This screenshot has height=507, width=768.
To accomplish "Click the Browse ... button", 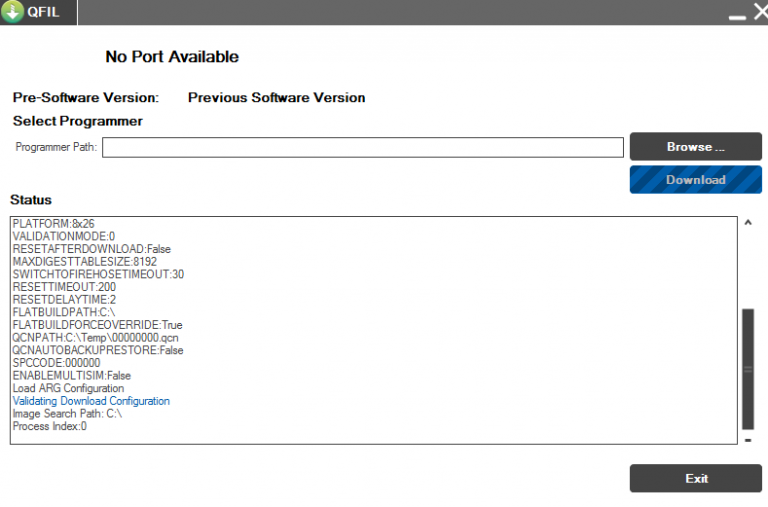I will (695, 147).
